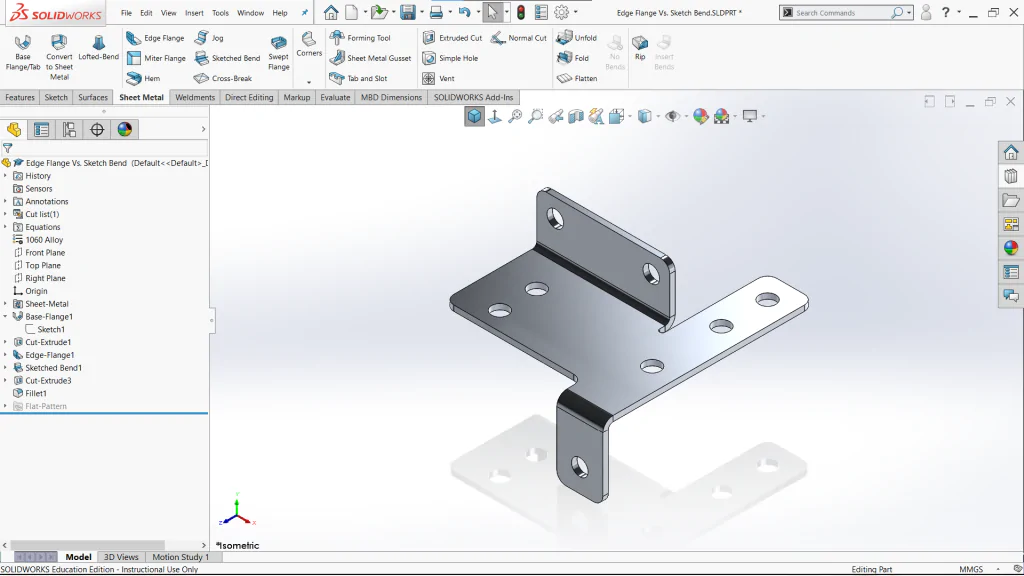Click Convert to Sheet Metal tool
This screenshot has height=576, width=1024.
(59, 57)
